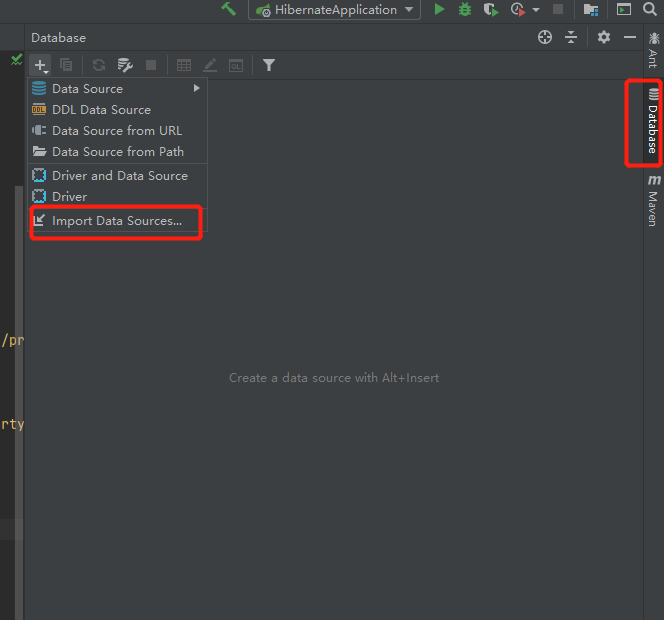Click the plus button to add data source
The height and width of the screenshot is (620, 664).
[x=40, y=65]
